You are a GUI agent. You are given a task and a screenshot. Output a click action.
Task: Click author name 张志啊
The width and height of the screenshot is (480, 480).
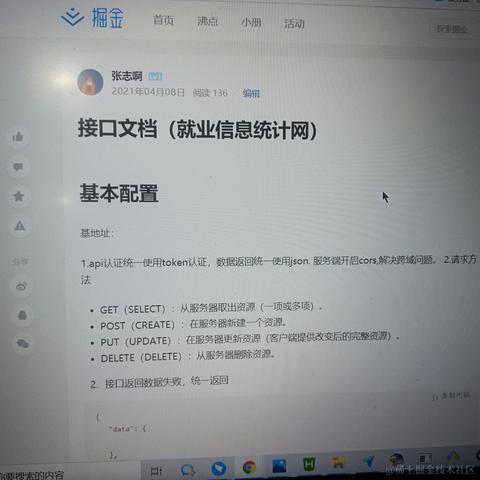pos(127,76)
